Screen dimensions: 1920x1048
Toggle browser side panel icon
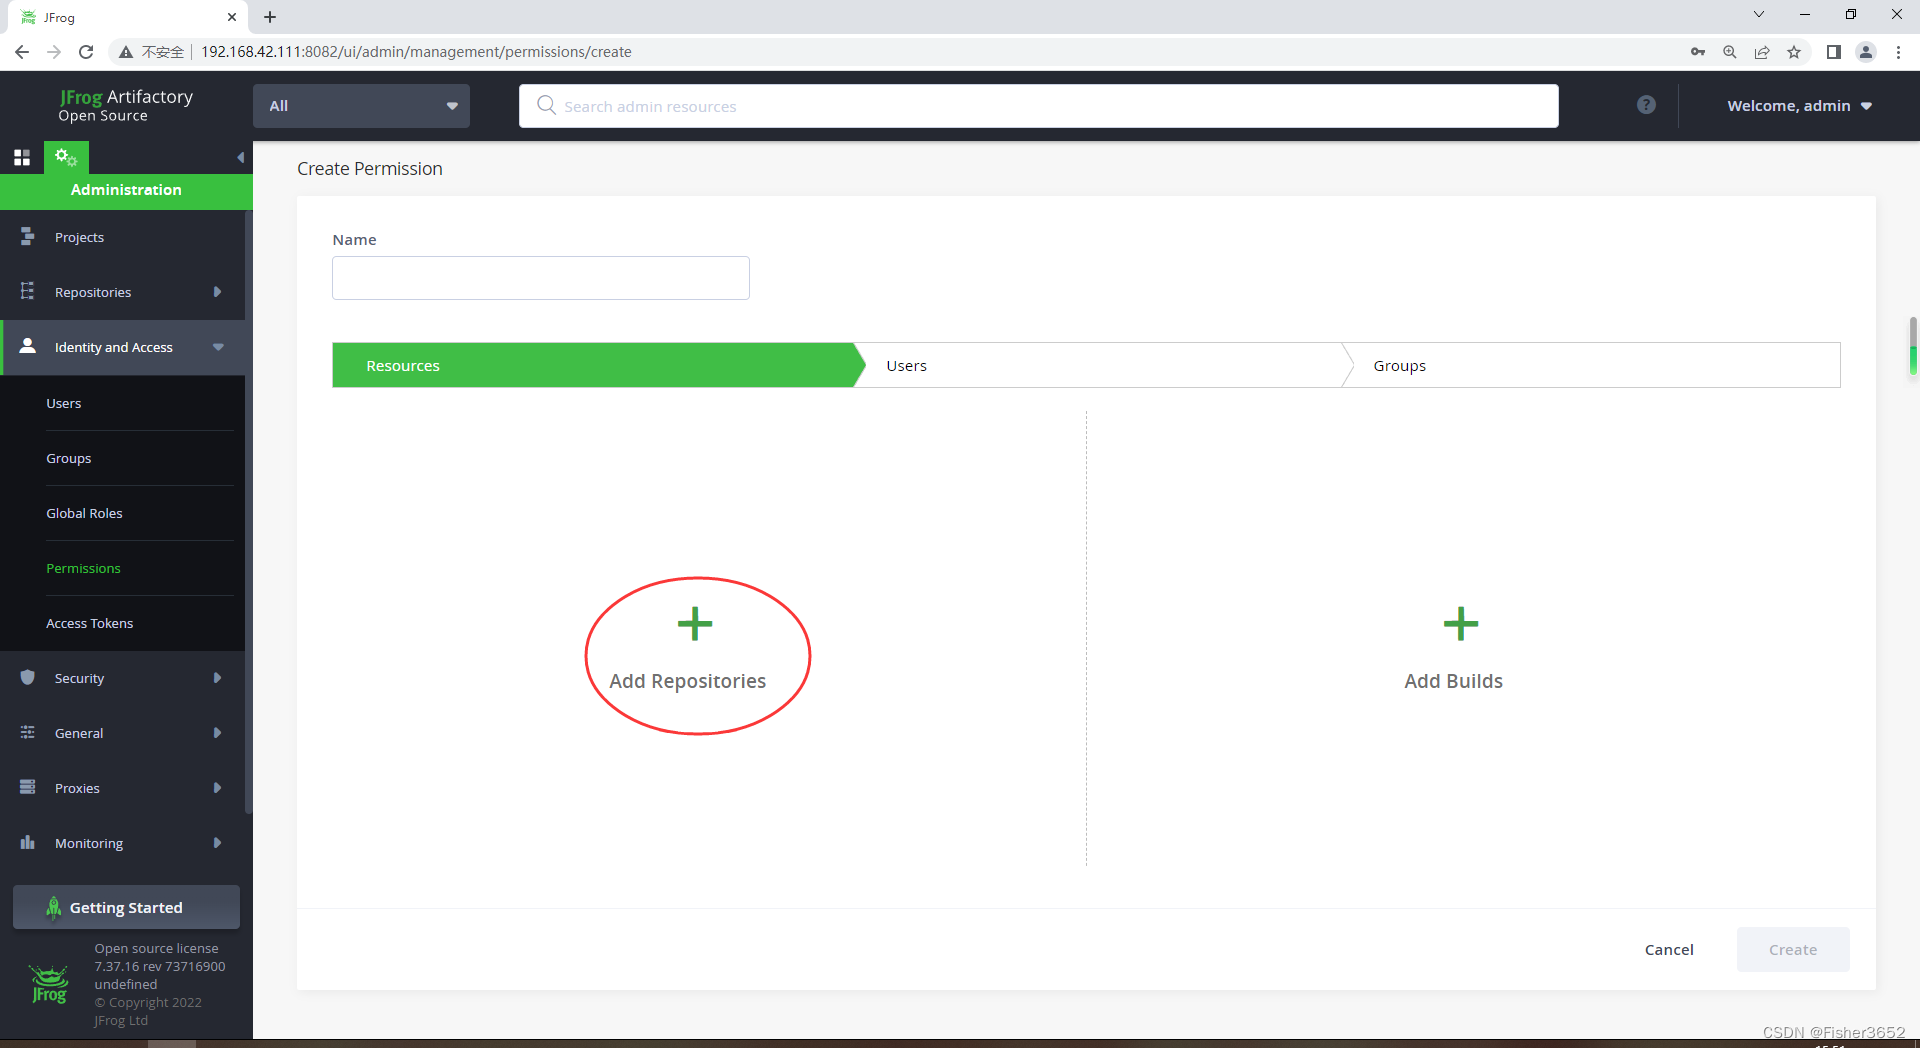[x=1834, y=52]
